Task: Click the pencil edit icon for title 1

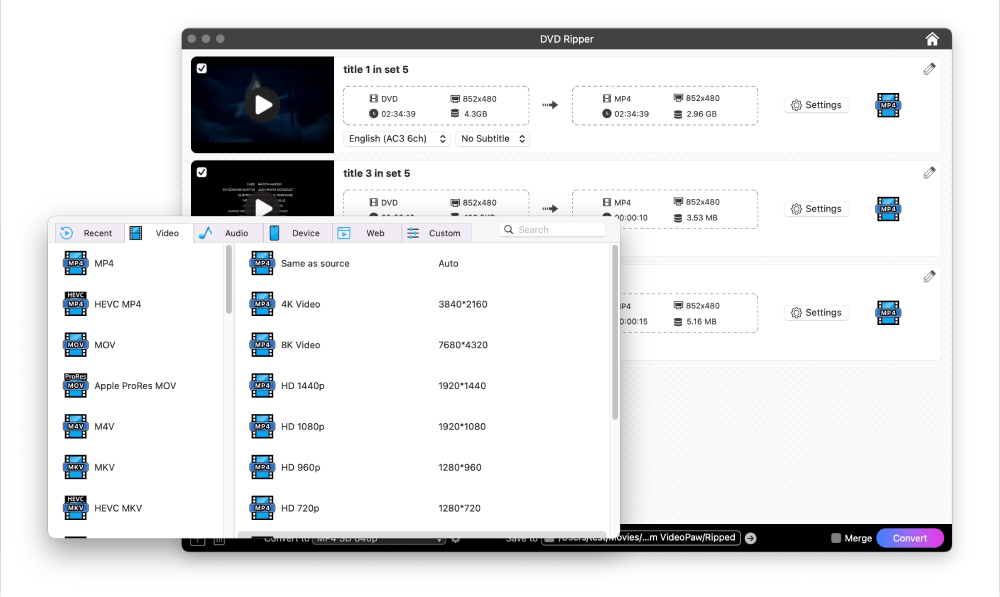Action: 930,69
